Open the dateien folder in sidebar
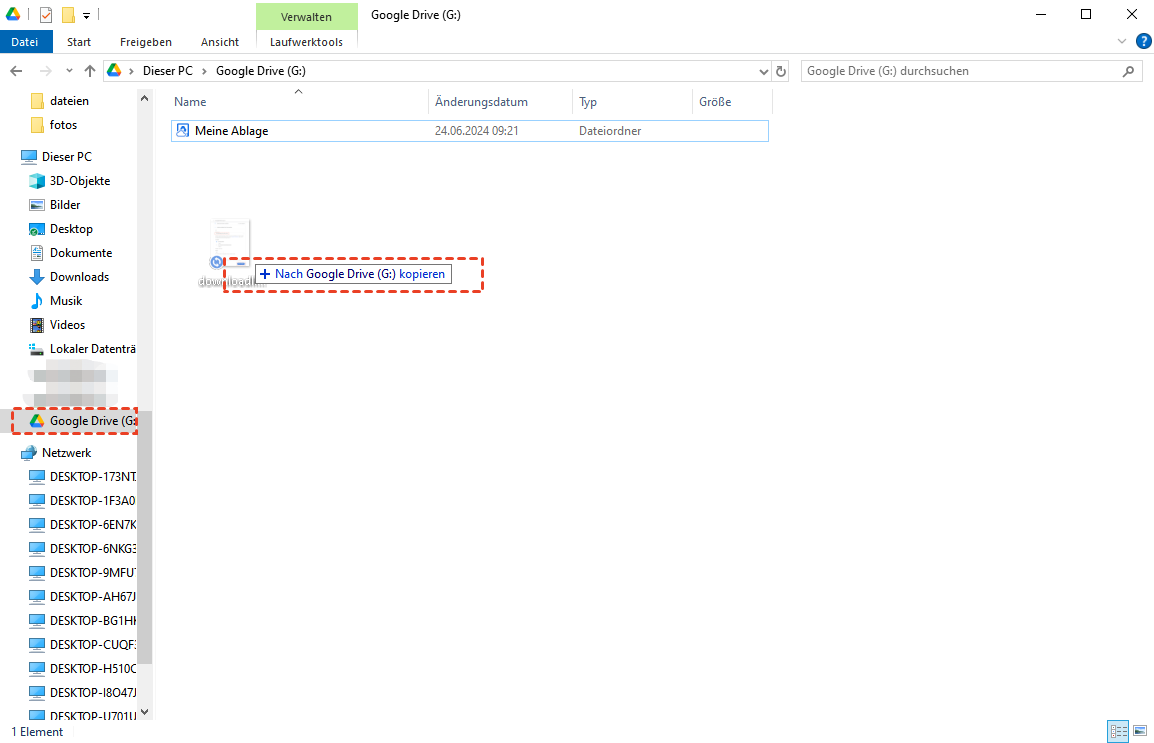 (x=69, y=101)
